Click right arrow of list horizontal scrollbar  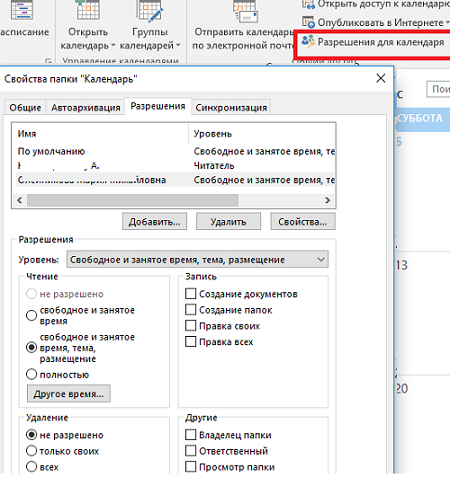tap(328, 200)
